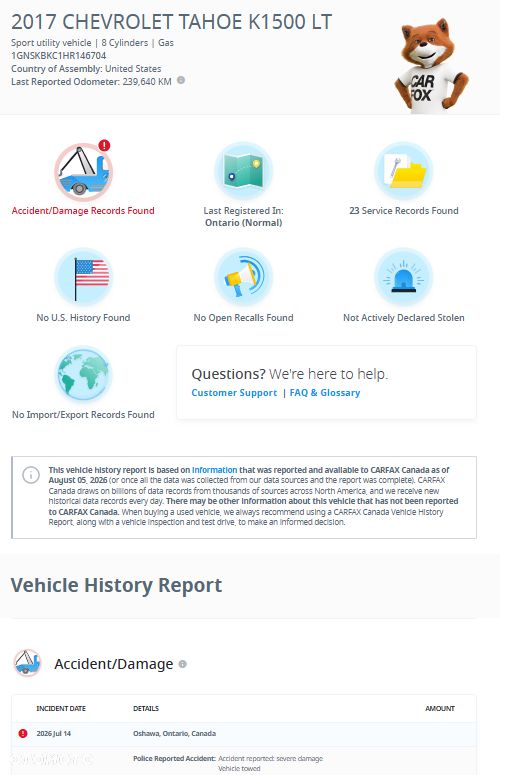Click Last Registered In: Ontario (Normal) label

pyautogui.click(x=244, y=216)
